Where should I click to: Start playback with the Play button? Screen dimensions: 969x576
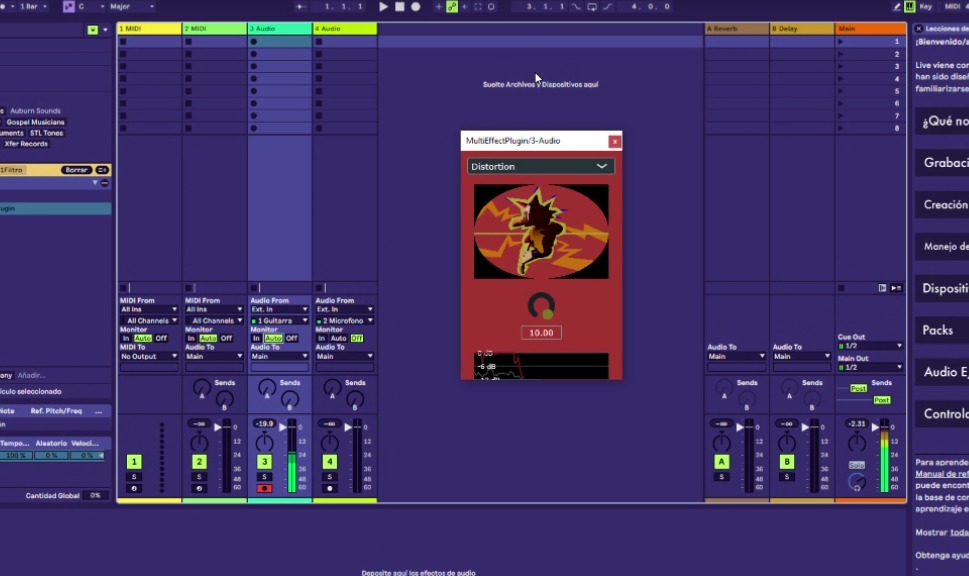(x=385, y=6)
